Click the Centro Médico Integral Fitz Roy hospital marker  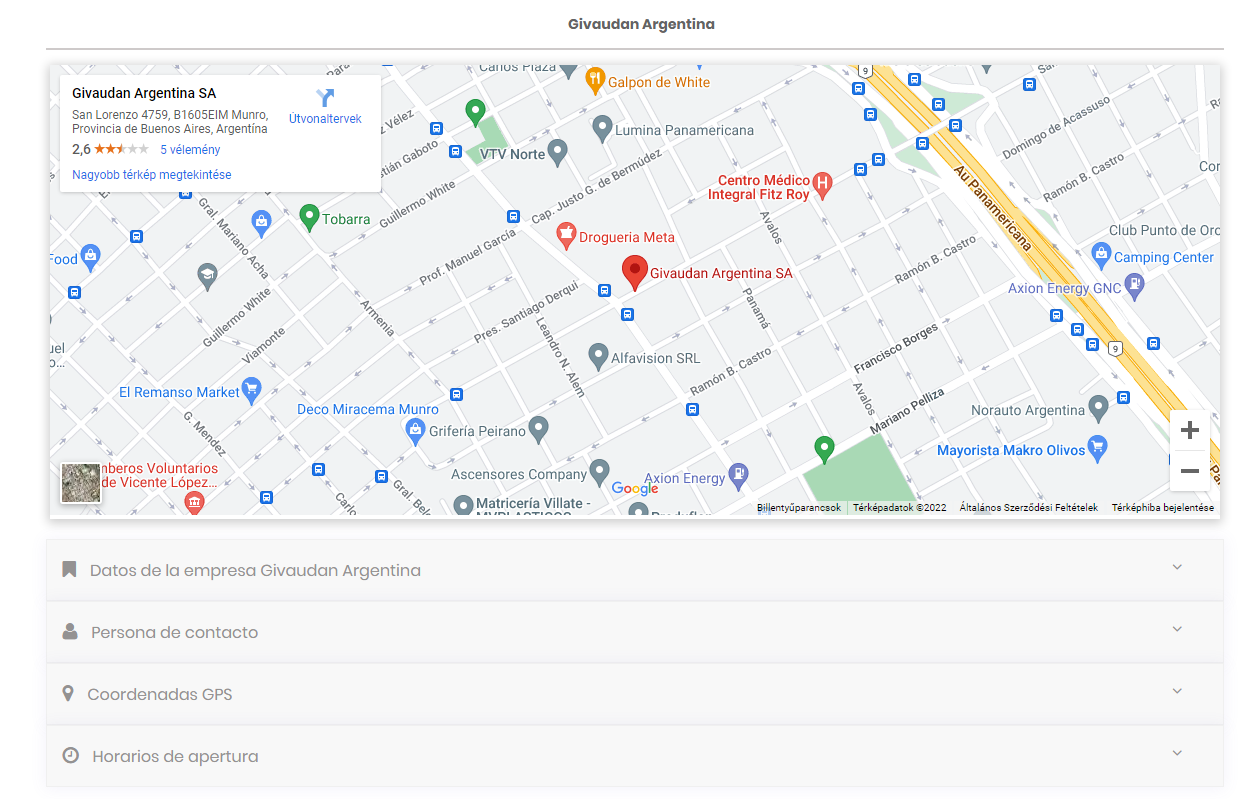(x=822, y=185)
